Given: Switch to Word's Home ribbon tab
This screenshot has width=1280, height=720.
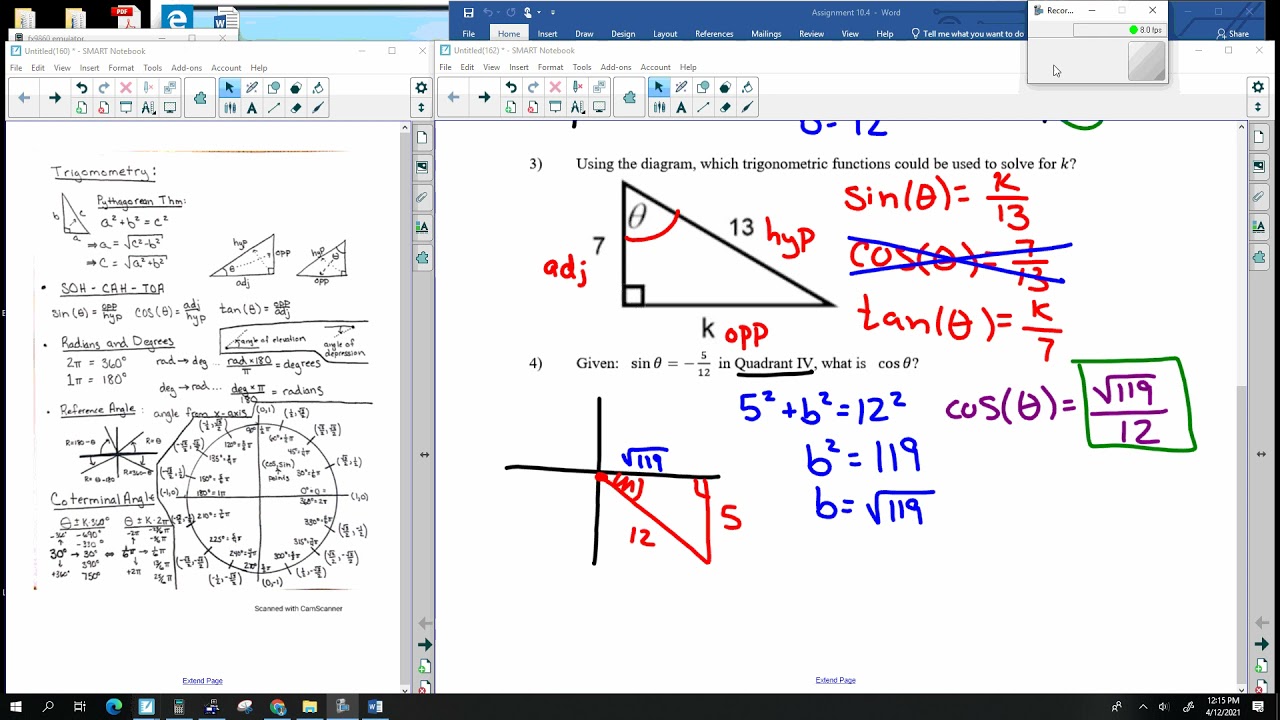Looking at the screenshot, I should tap(509, 34).
